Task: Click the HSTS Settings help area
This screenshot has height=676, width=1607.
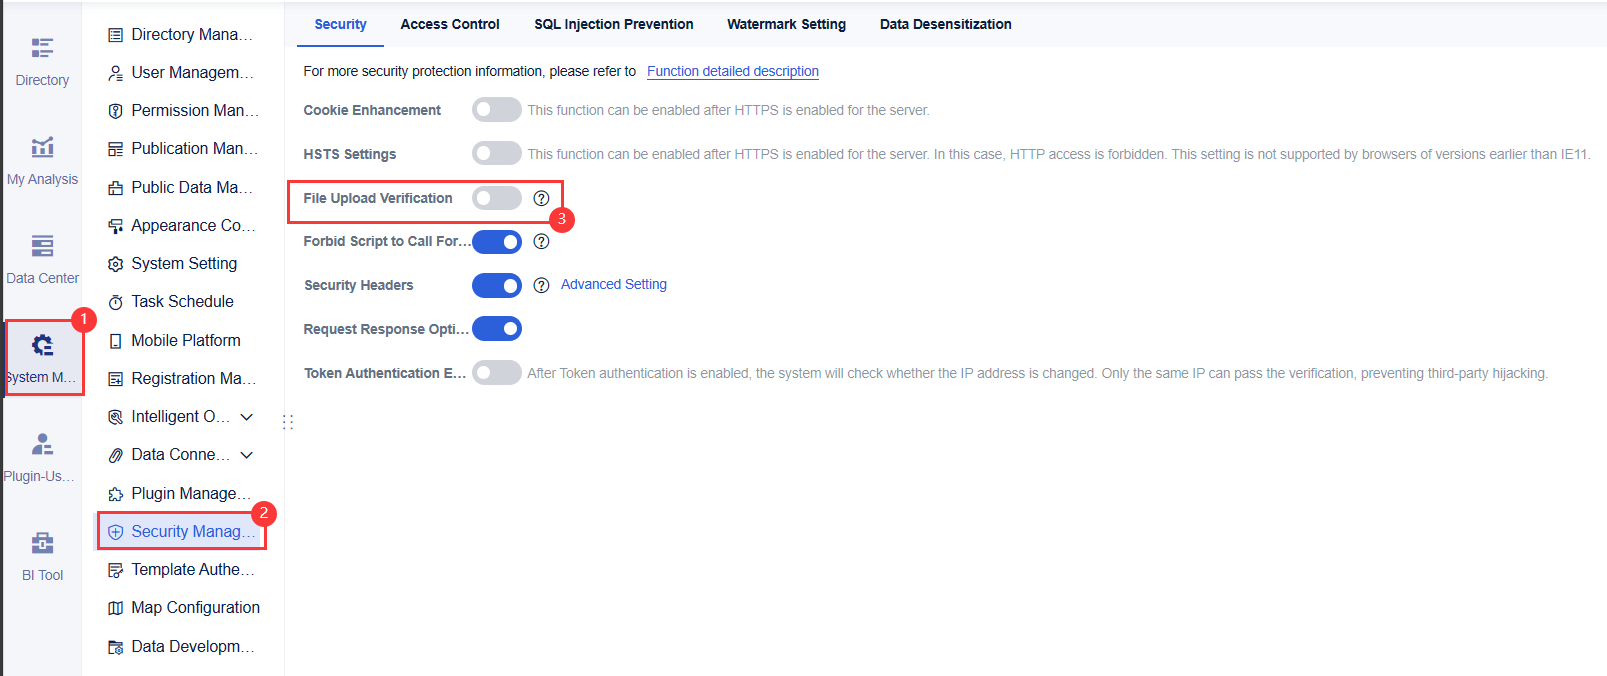Action: pyautogui.click(x=496, y=153)
